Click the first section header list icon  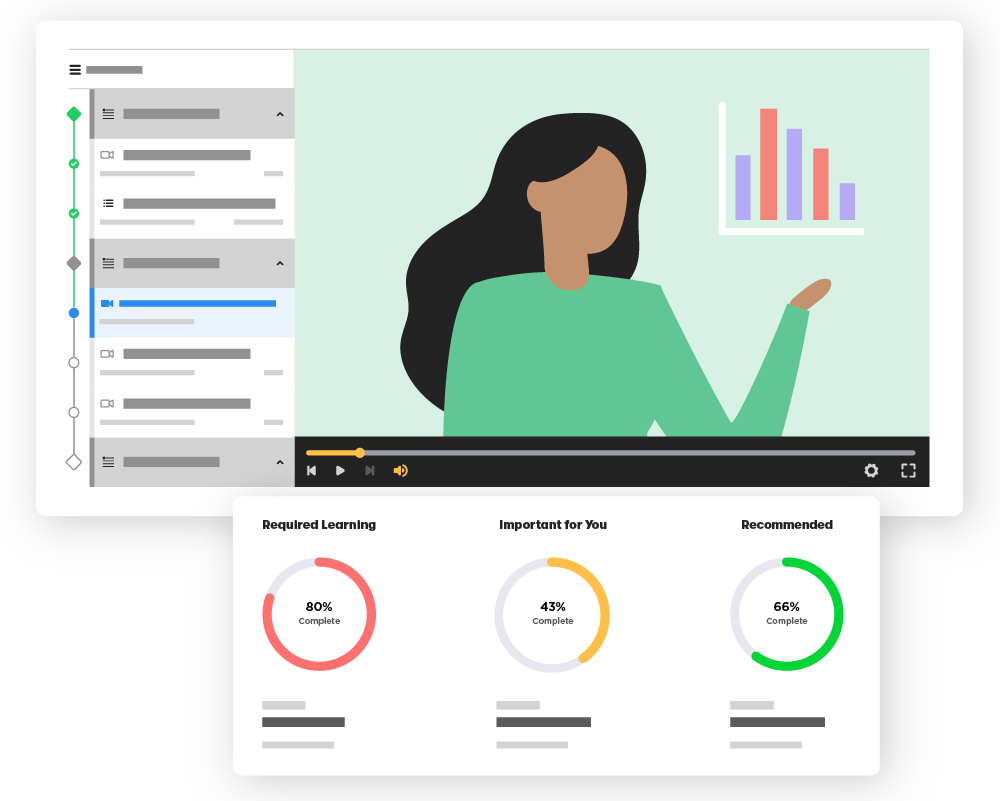coord(108,114)
